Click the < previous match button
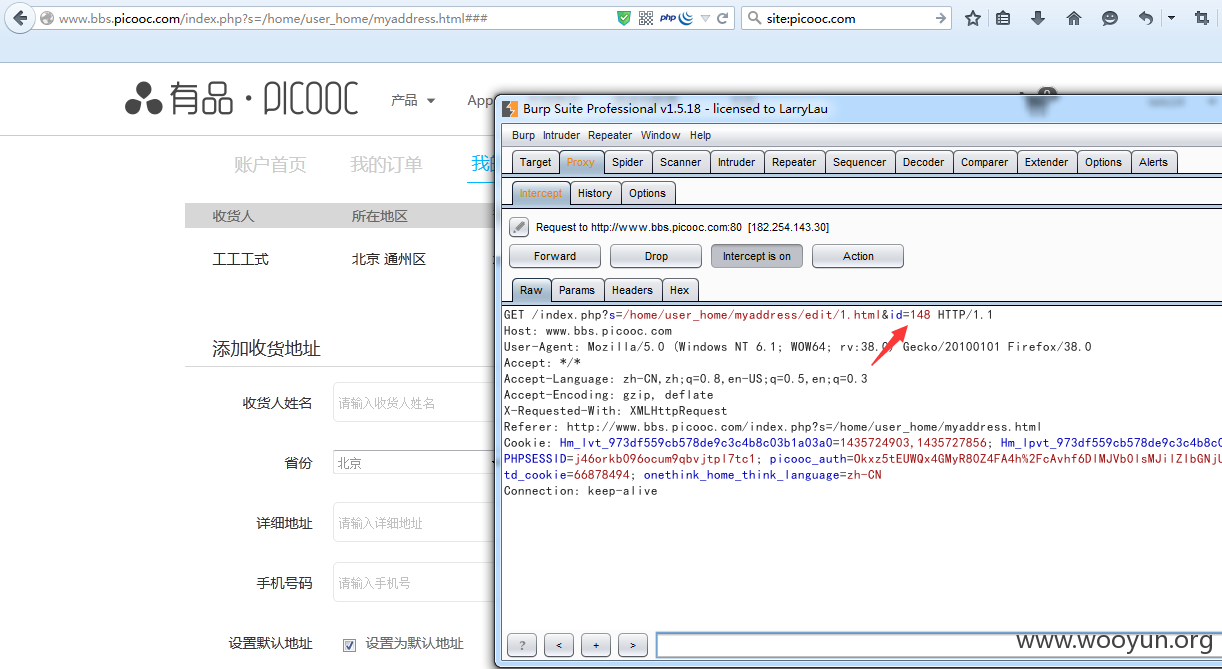The image size is (1222, 669). pyautogui.click(x=559, y=645)
